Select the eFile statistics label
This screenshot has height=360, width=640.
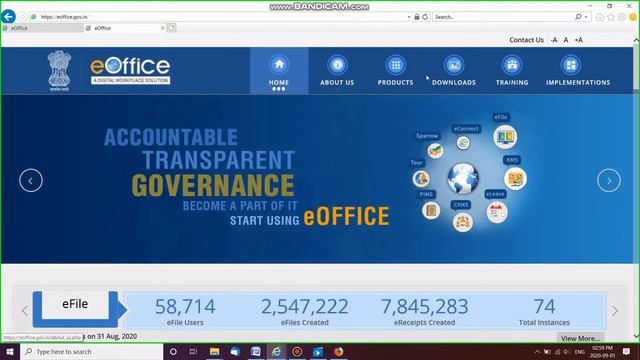[x=75, y=304]
